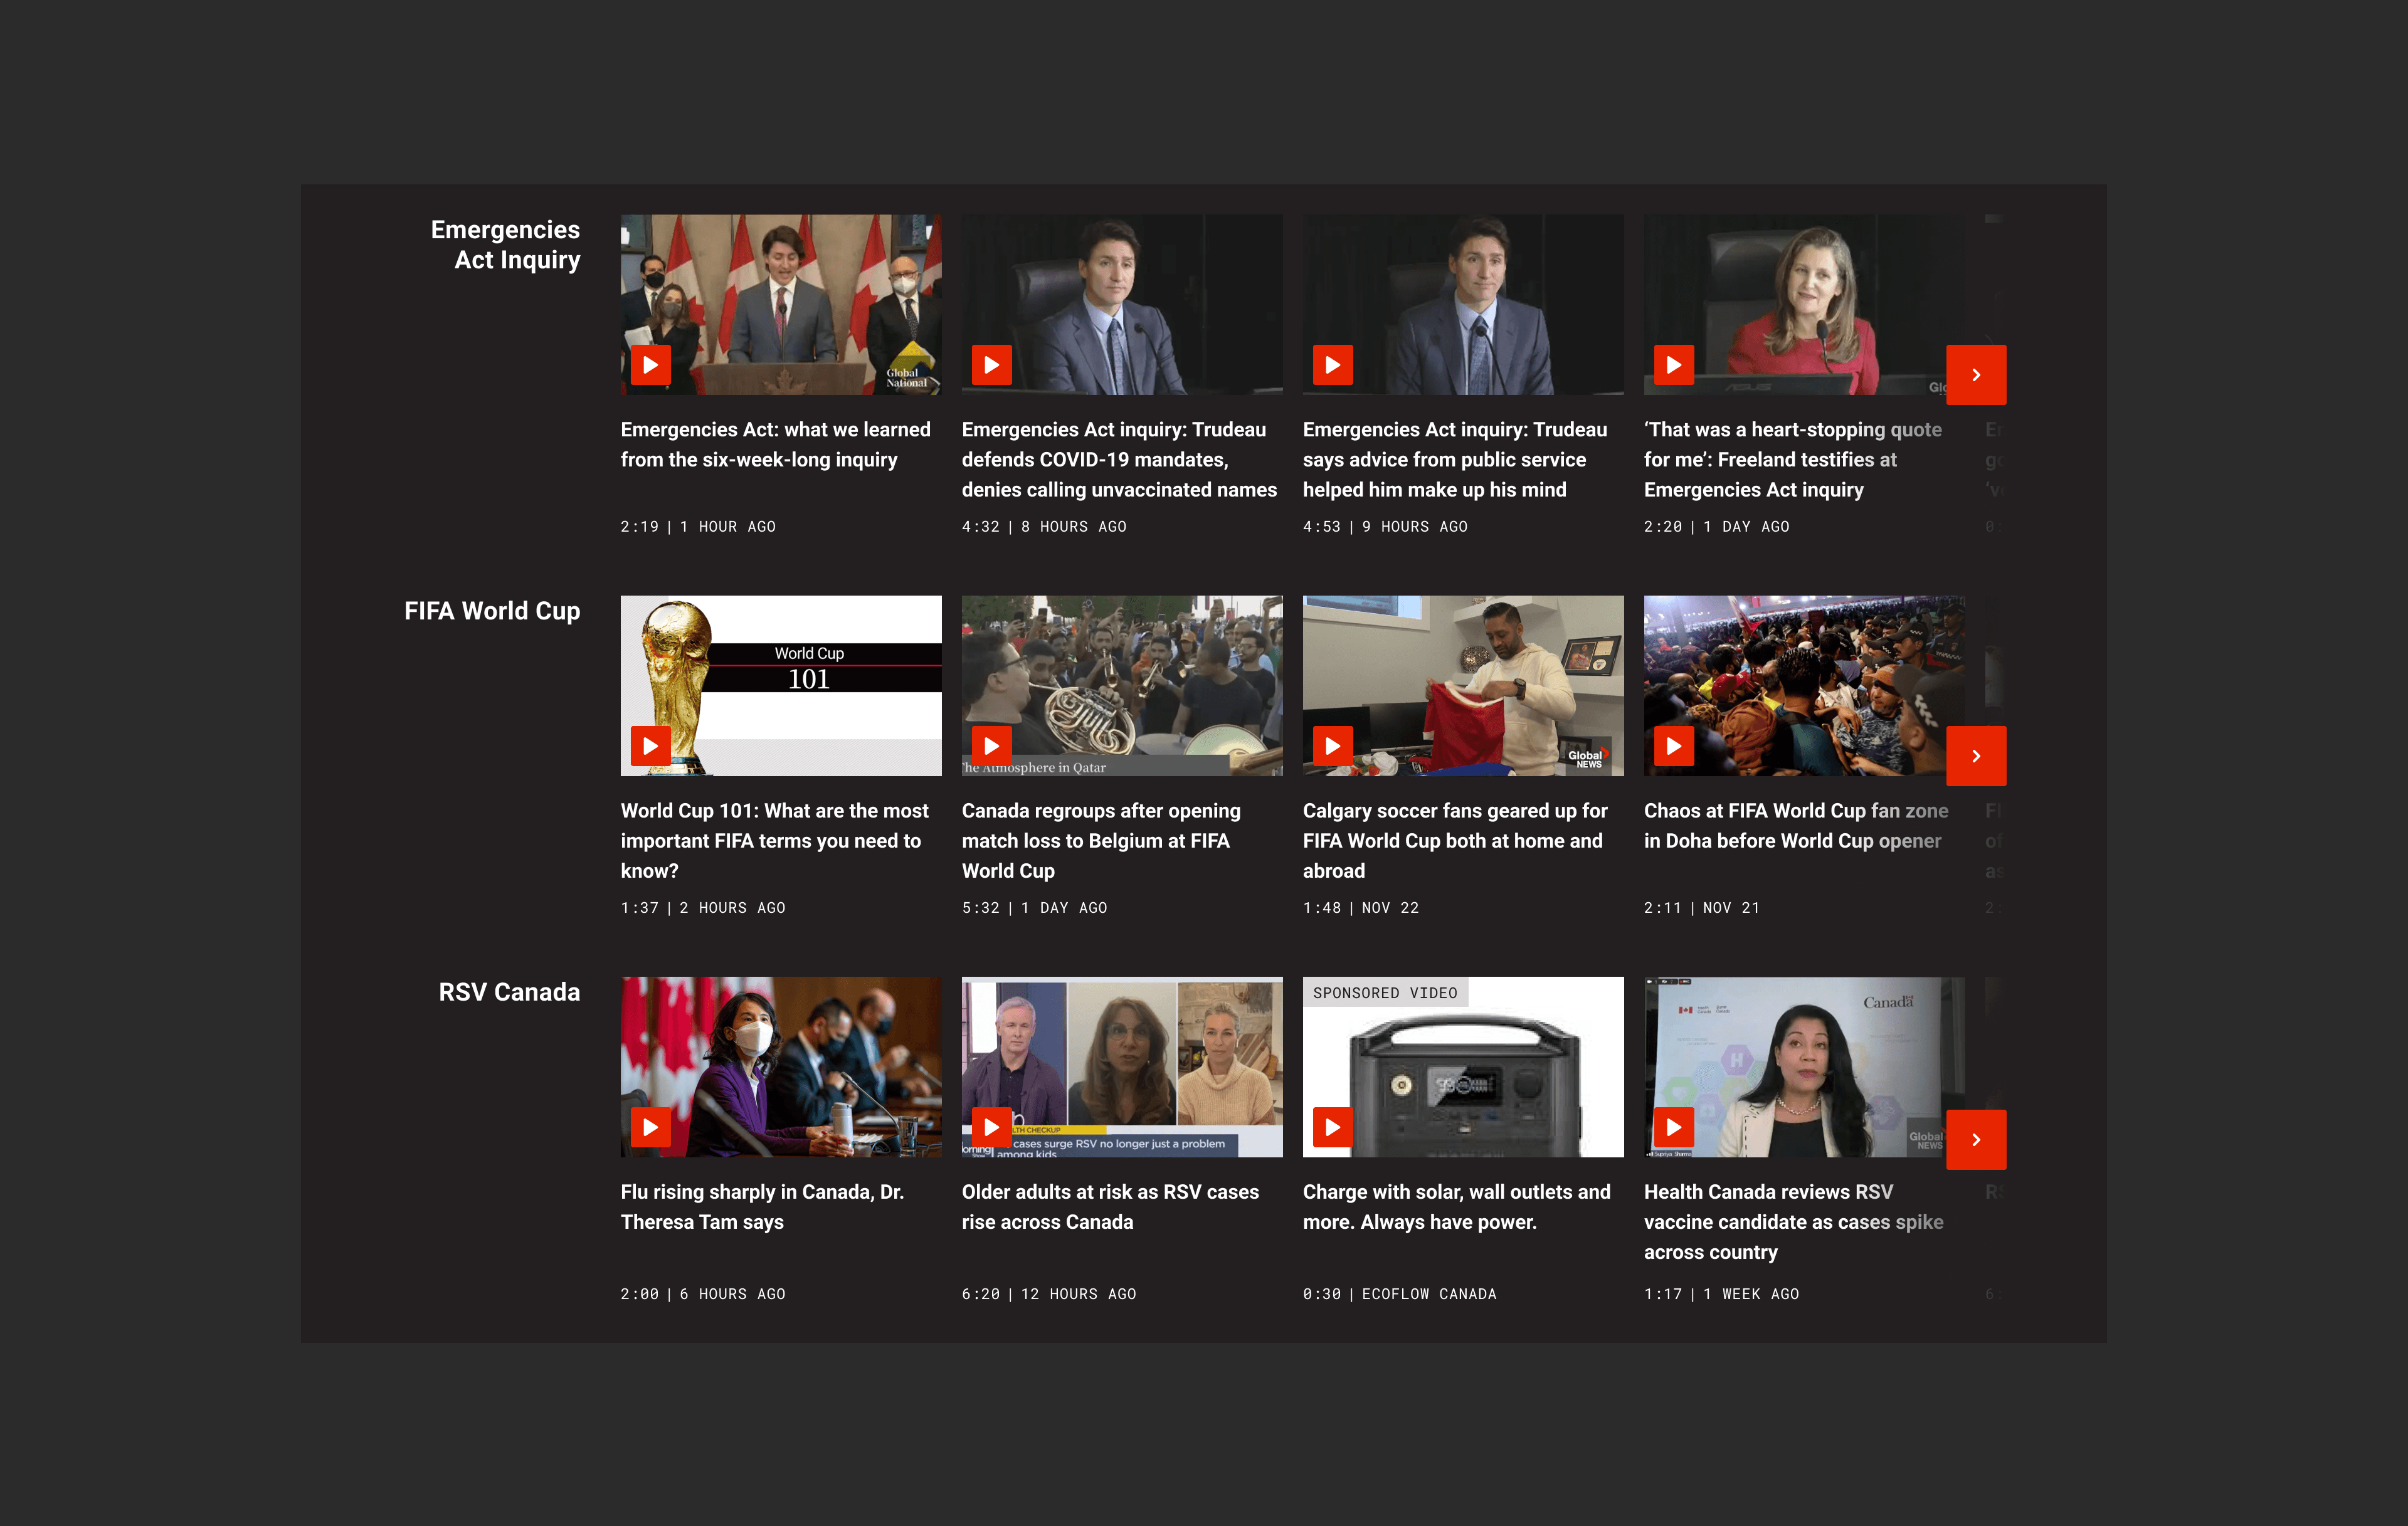Open the Emergencies Act Inquiry section heading

coord(505,245)
